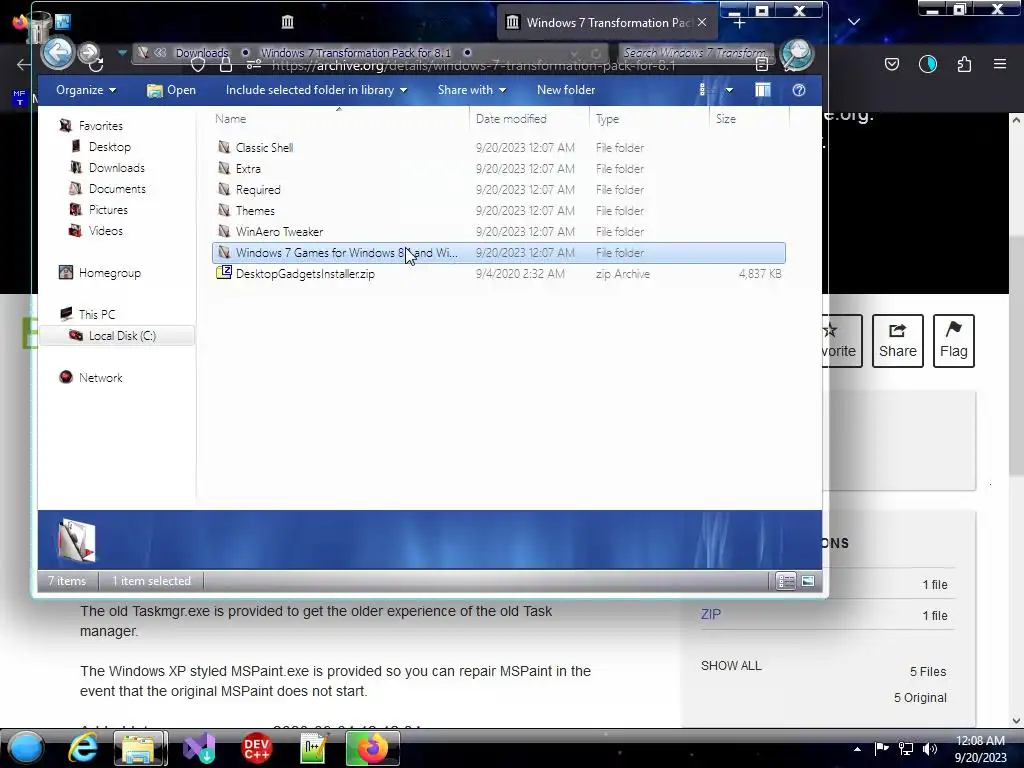
Task: Open Firefox List all tabs chevron
Action: click(x=854, y=22)
